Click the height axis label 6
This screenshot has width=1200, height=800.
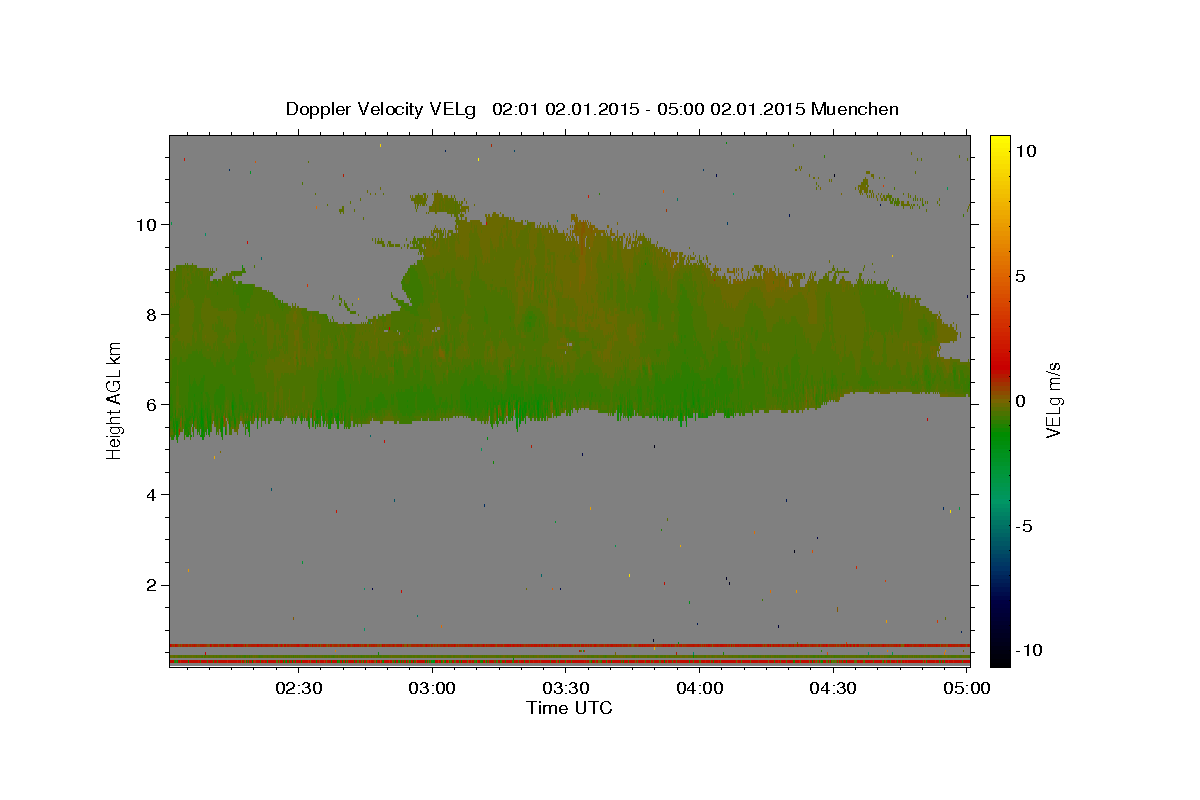(154, 405)
